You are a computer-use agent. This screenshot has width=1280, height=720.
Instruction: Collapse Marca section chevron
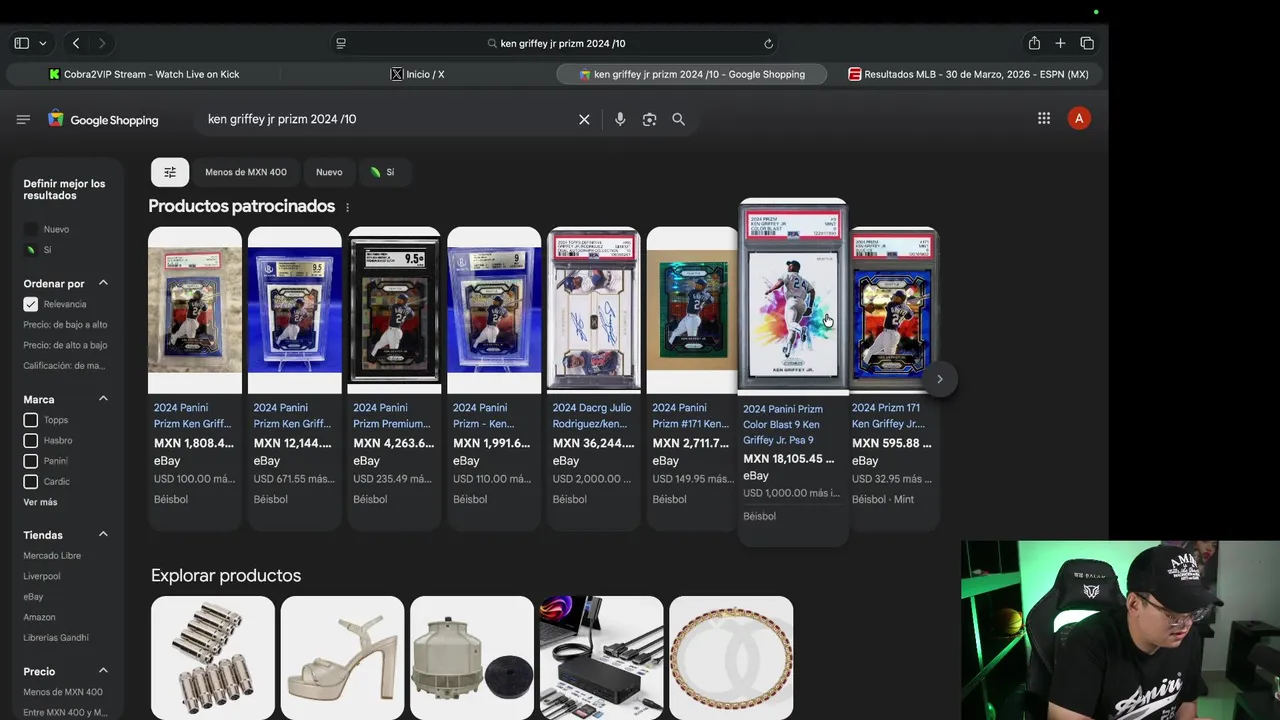coord(103,399)
